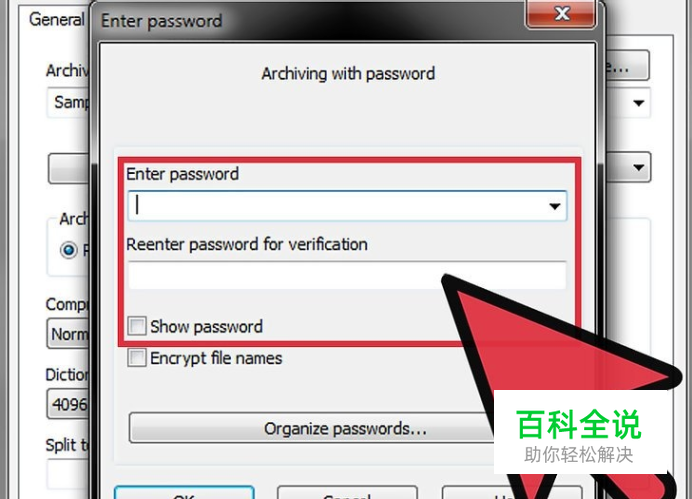Select the archive format radio button
The width and height of the screenshot is (692, 499).
coord(68,250)
